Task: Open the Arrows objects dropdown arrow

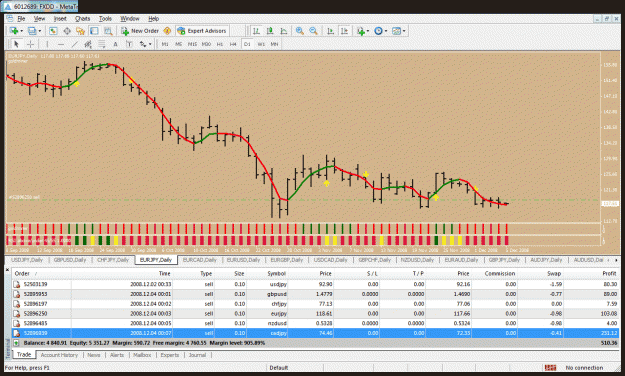Action: coord(150,45)
